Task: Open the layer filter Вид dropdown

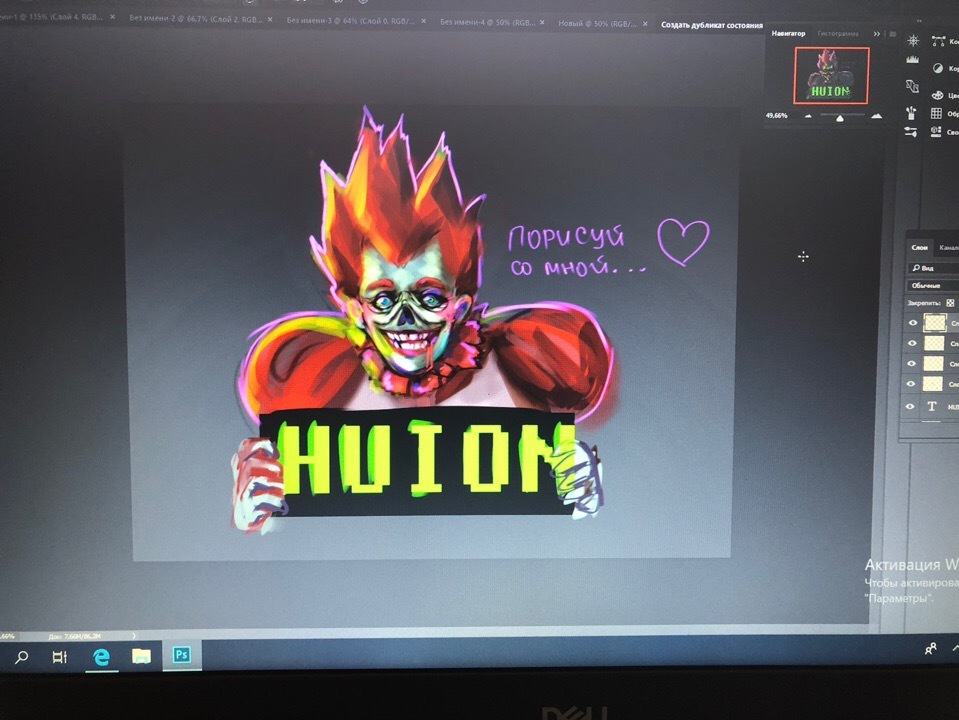Action: coord(933,268)
